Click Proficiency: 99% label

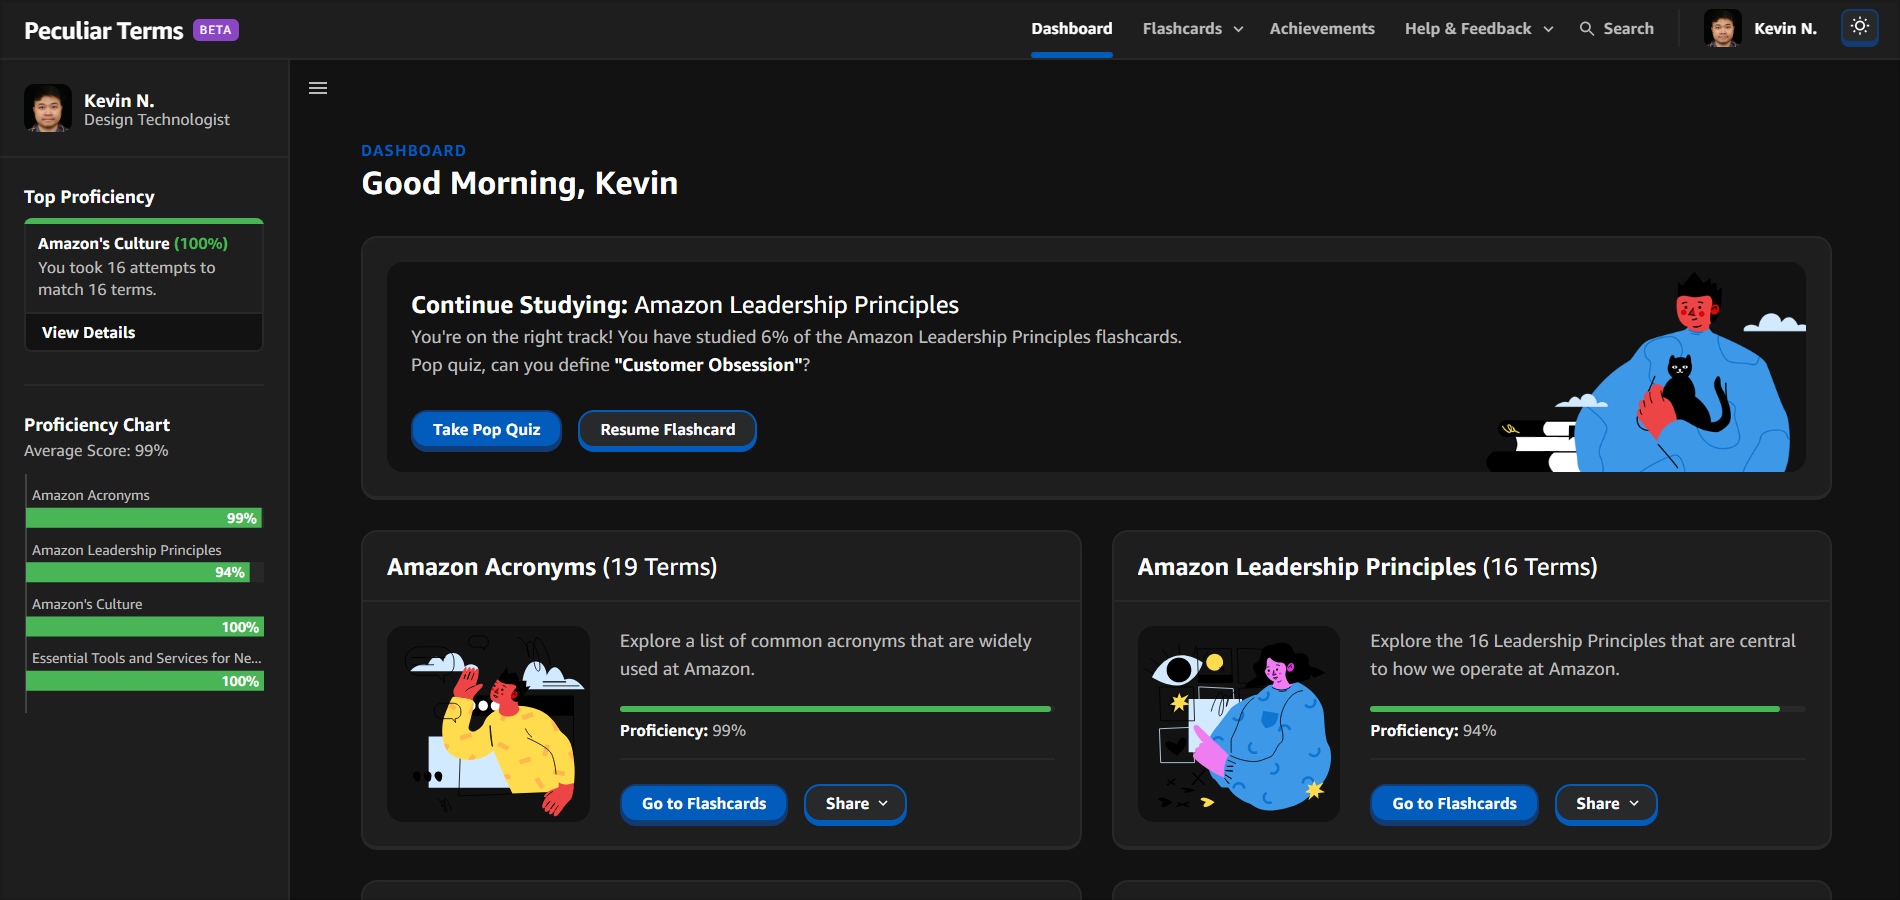(x=683, y=731)
